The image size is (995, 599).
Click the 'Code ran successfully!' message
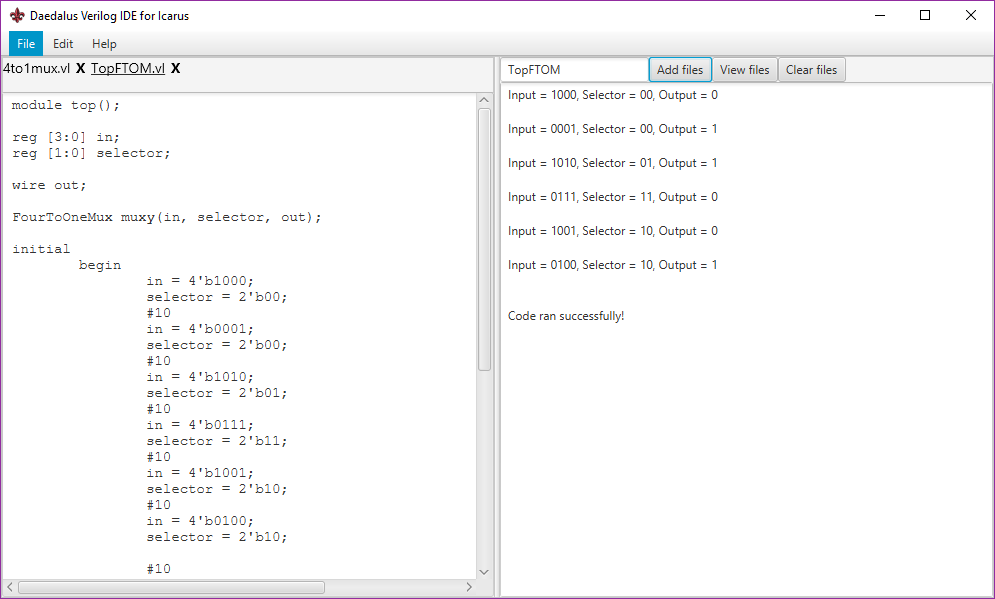pyautogui.click(x=566, y=316)
